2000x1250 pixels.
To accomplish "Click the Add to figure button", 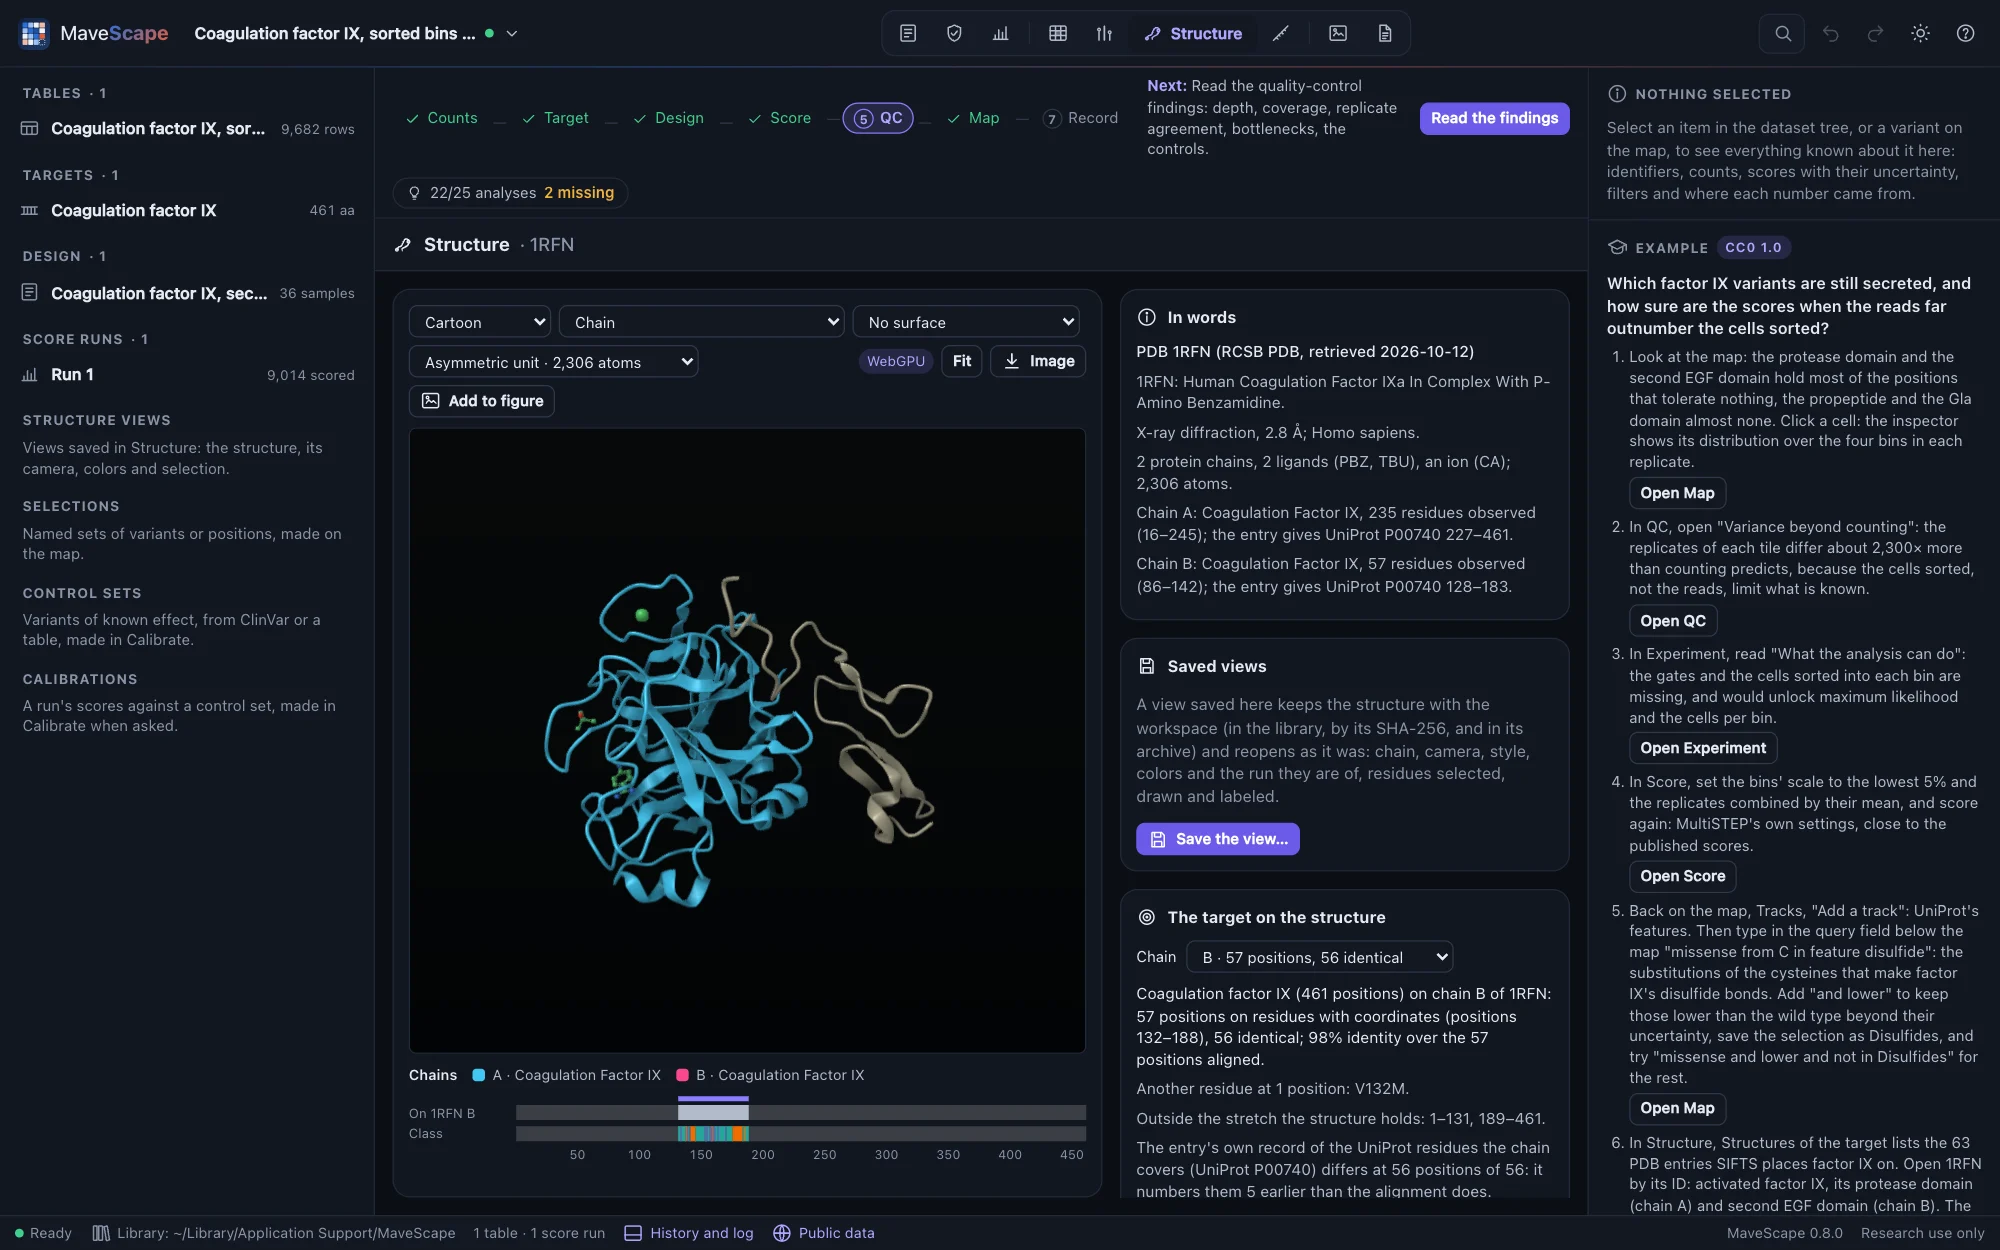I will point(482,401).
